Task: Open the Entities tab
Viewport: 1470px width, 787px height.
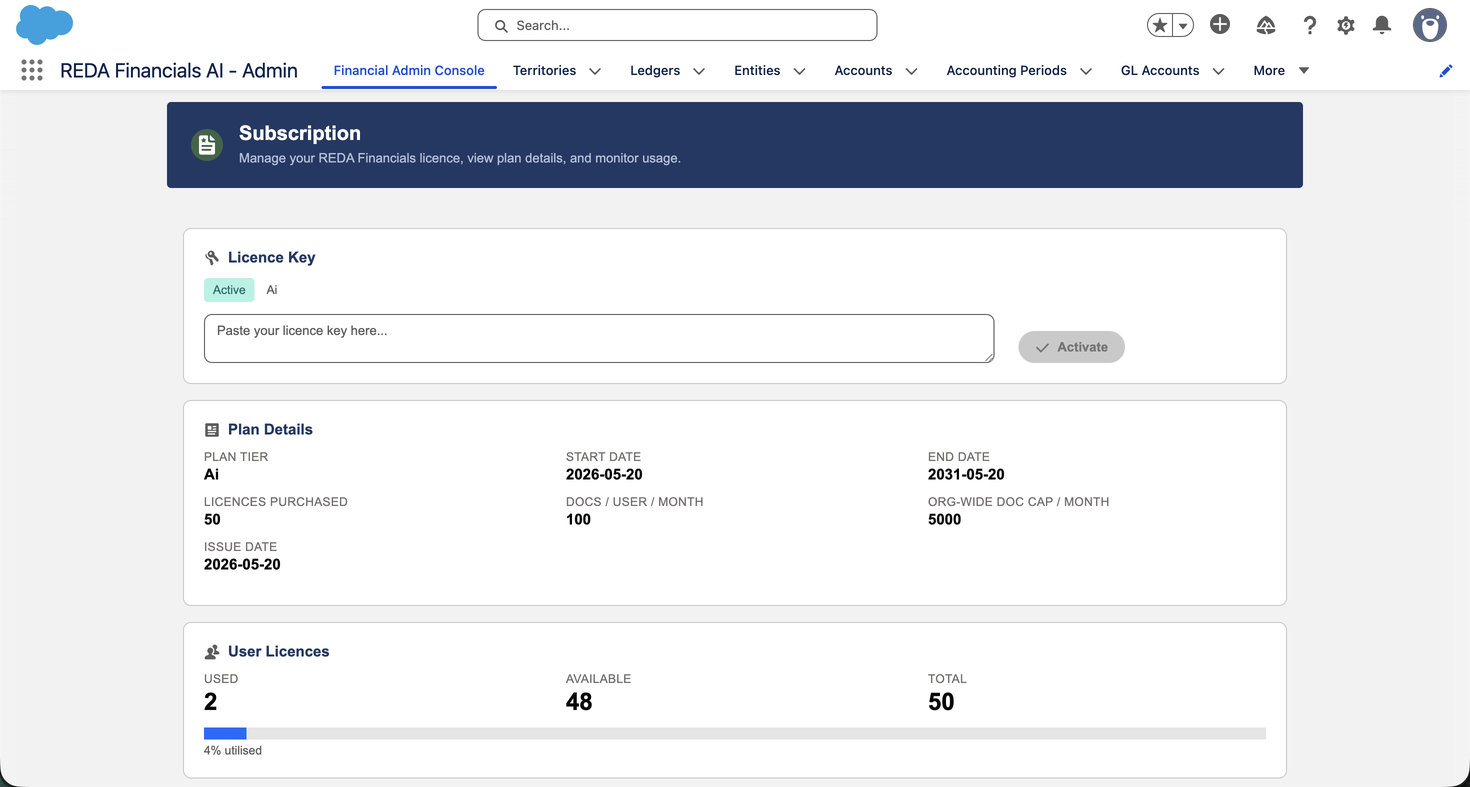Action: pyautogui.click(x=757, y=70)
